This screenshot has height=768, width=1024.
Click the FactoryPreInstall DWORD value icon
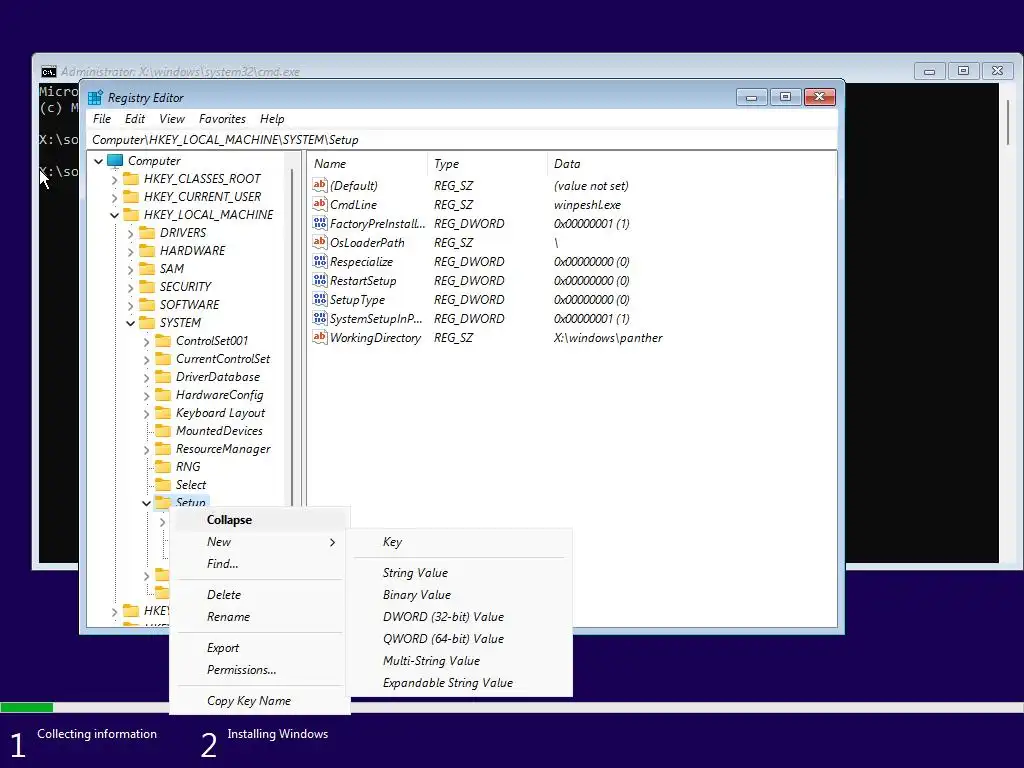point(319,223)
